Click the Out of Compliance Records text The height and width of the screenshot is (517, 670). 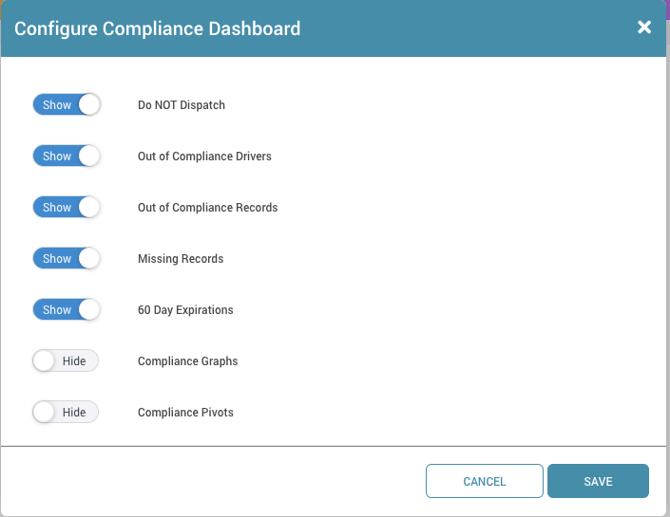point(207,207)
